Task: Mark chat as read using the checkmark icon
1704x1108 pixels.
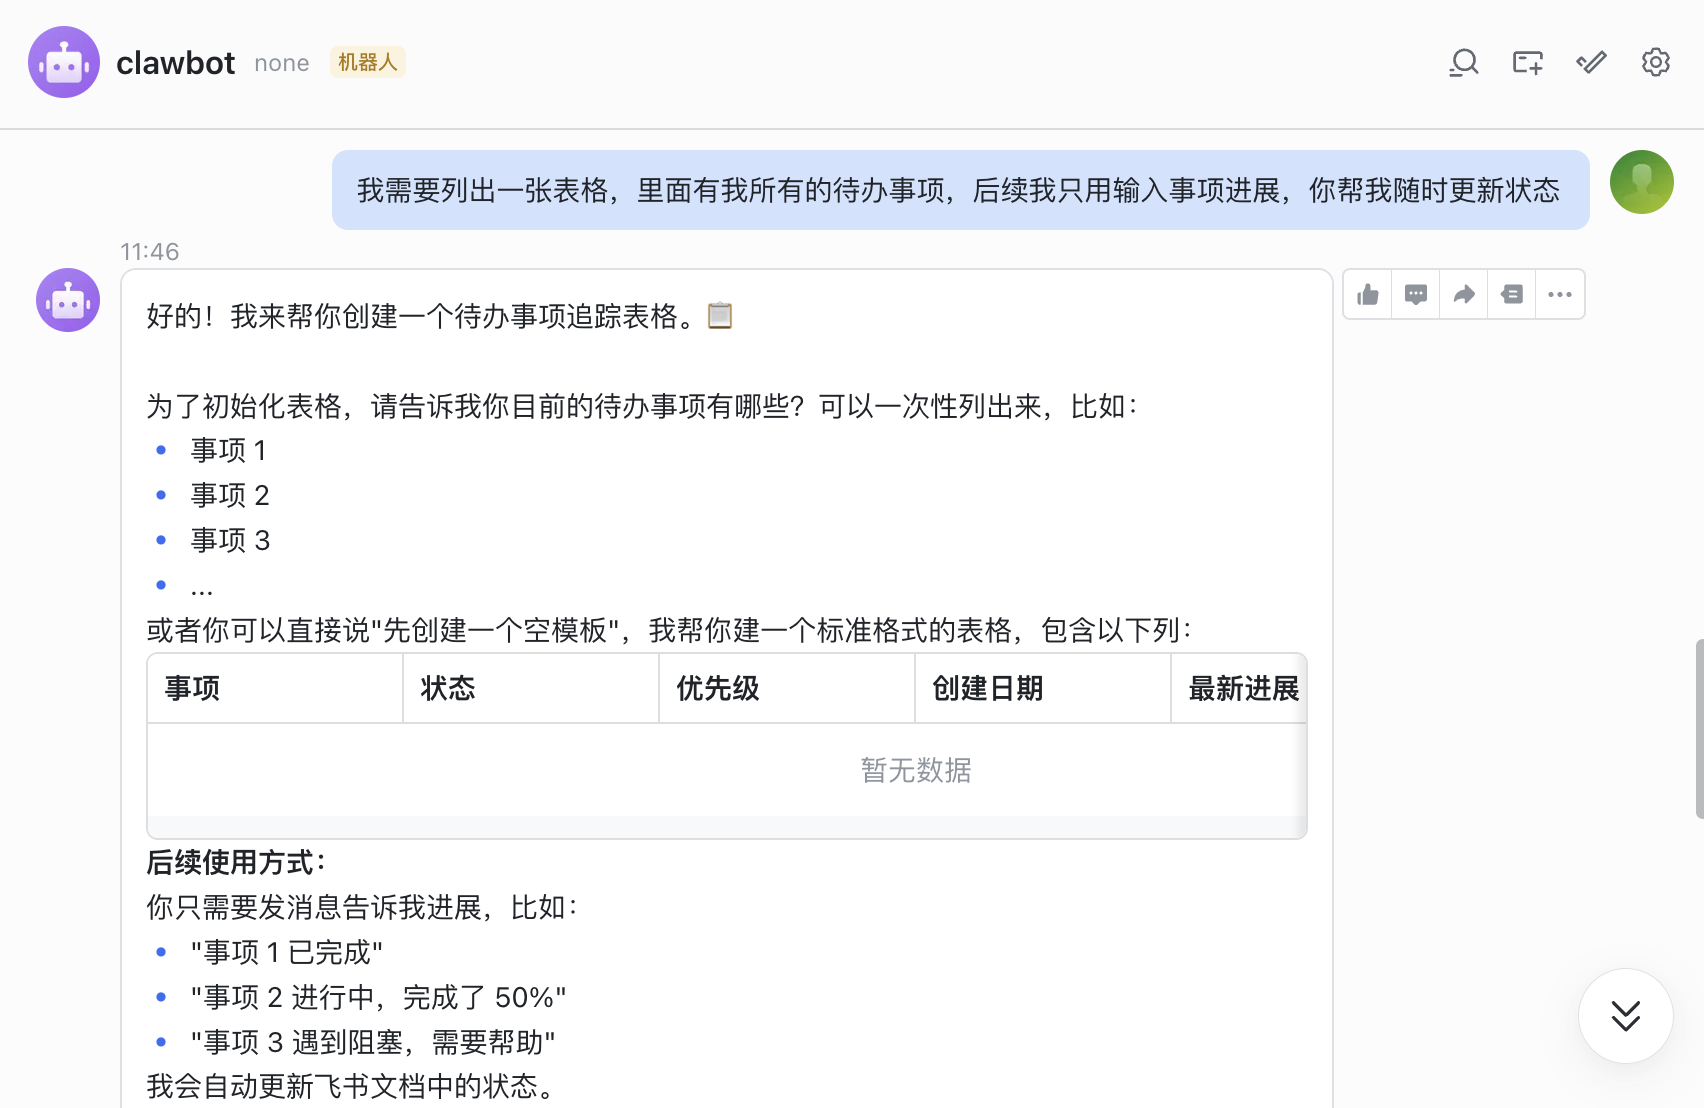Action: click(x=1590, y=62)
